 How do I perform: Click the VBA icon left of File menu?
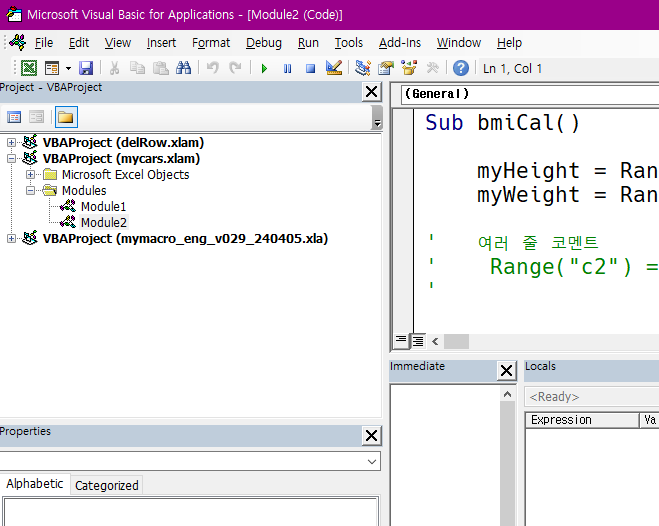[x=17, y=42]
